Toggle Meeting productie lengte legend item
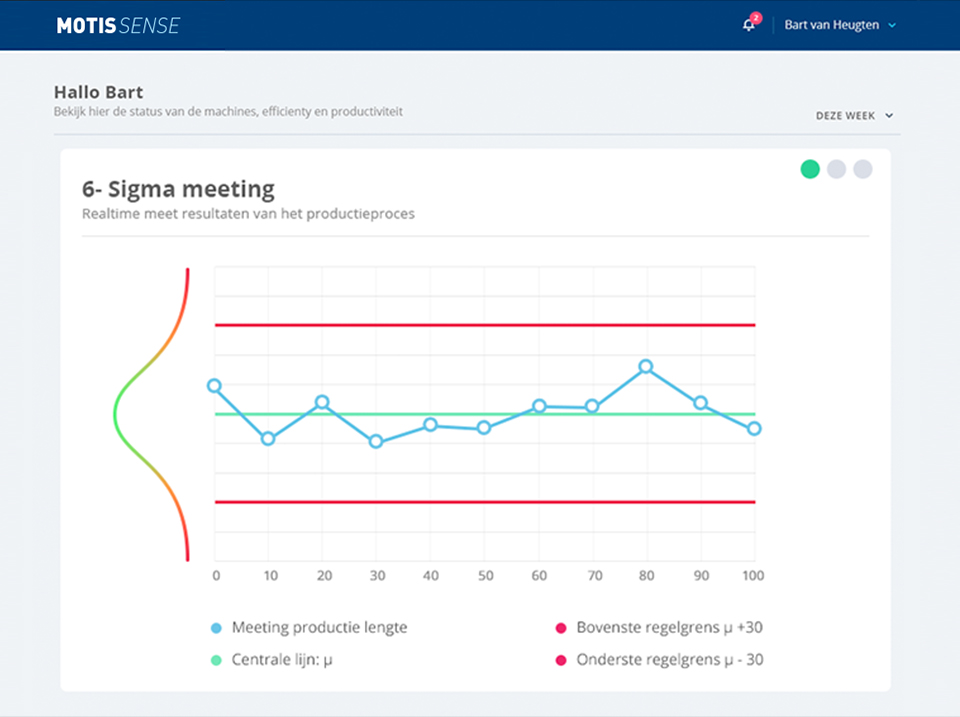This screenshot has height=717, width=960. pyautogui.click(x=319, y=628)
